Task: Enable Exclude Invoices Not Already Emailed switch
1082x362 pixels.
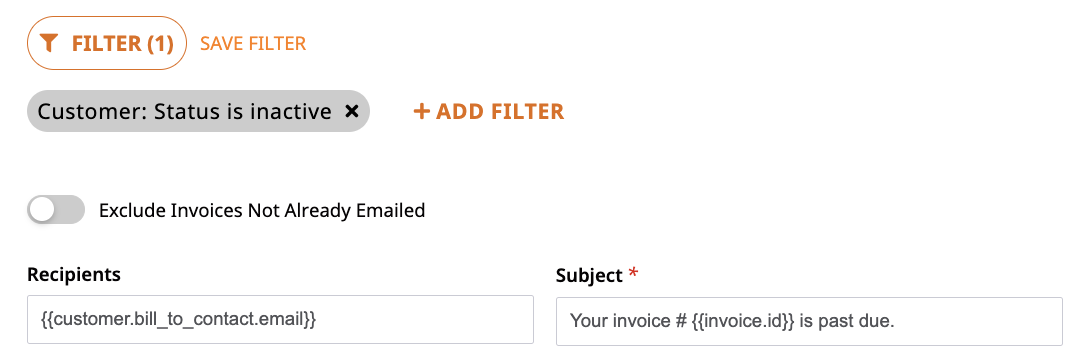Action: click(56, 210)
